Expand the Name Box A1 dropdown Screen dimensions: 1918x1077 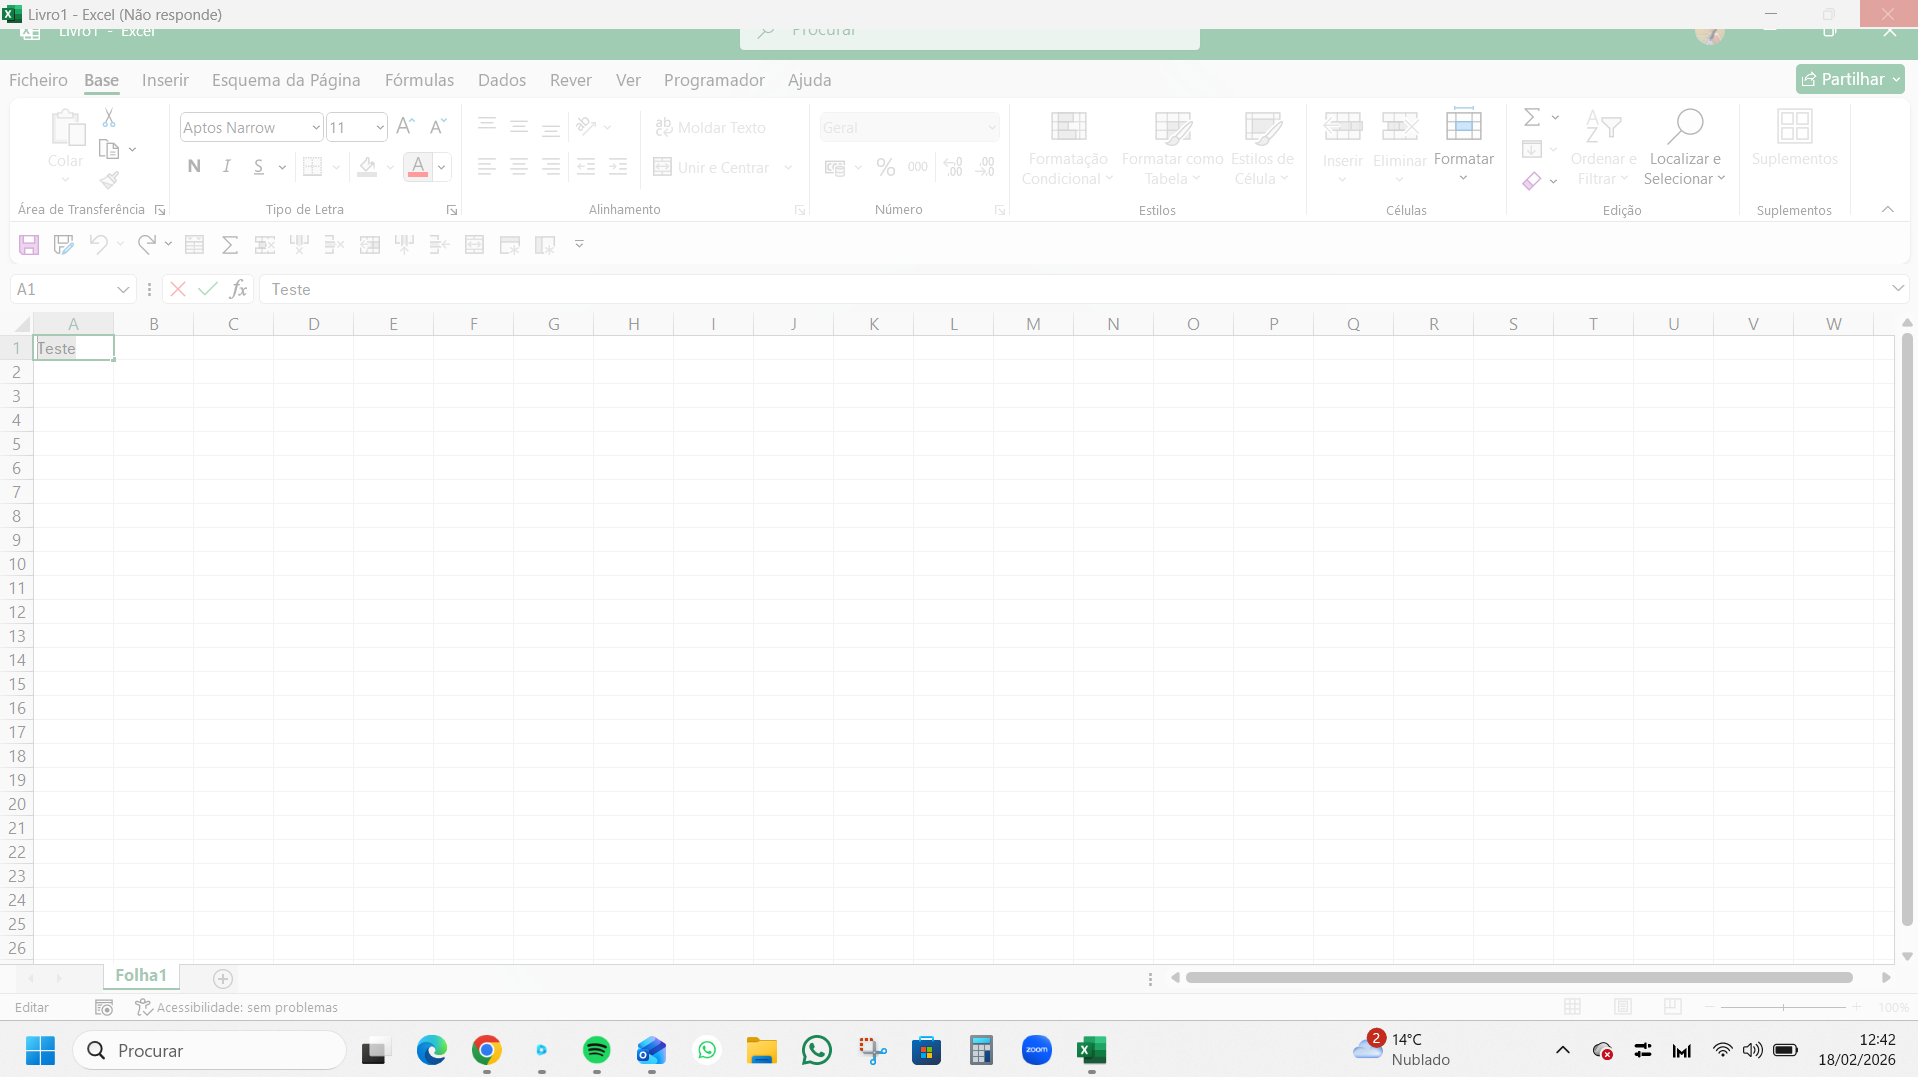point(123,289)
